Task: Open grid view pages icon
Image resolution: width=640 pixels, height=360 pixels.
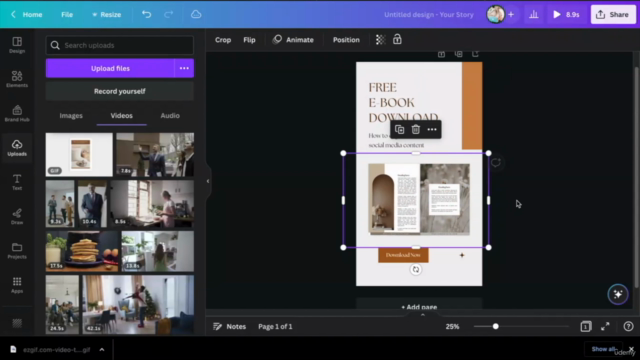Action: coord(586,326)
